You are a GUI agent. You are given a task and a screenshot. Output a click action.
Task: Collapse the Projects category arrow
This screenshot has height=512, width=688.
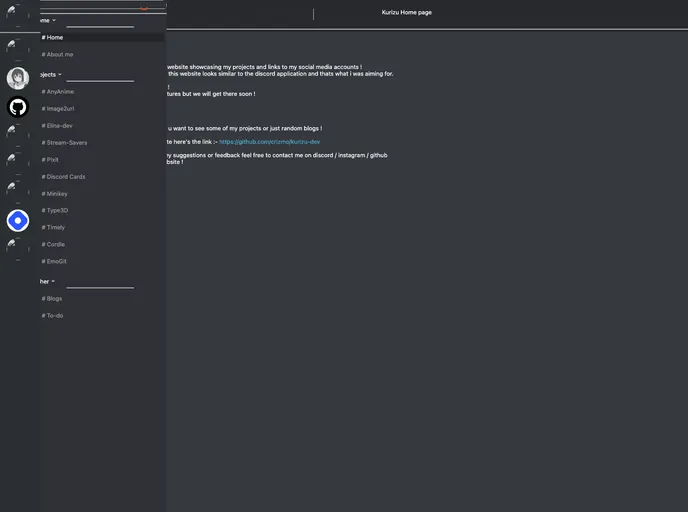pyautogui.click(x=60, y=75)
